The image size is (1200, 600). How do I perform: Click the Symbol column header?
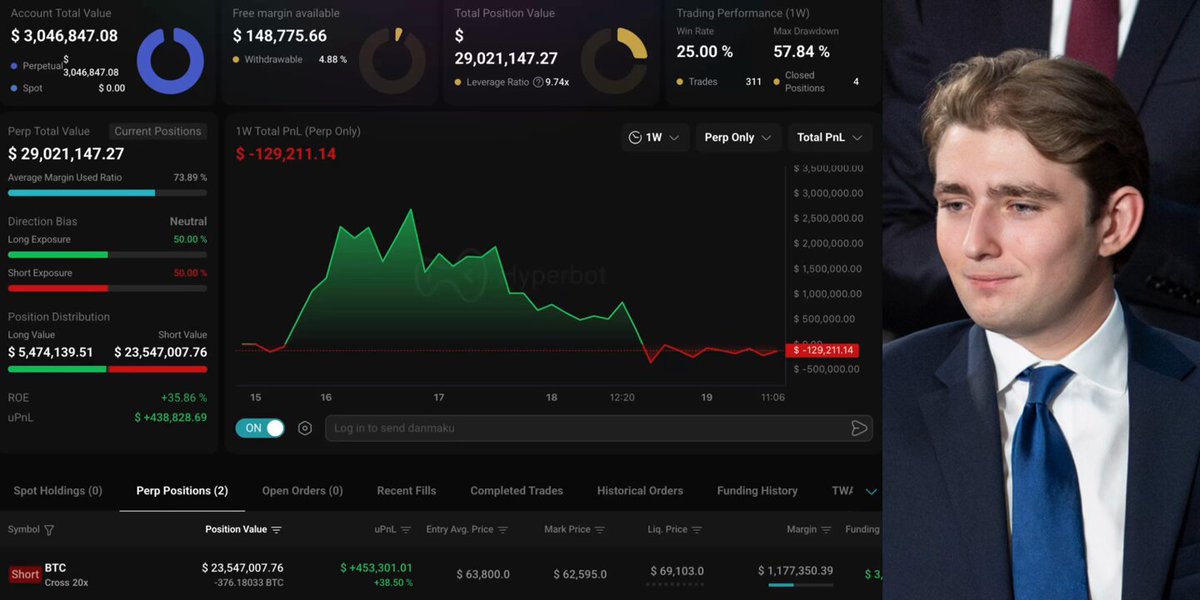(24, 530)
